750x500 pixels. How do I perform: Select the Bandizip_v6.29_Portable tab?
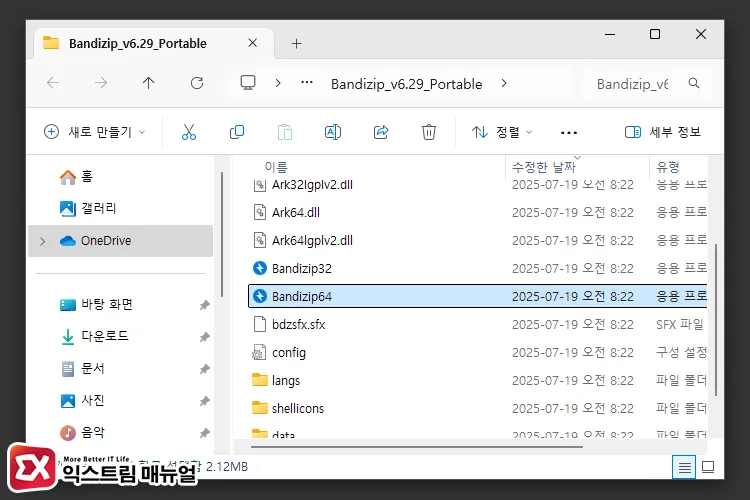pos(153,44)
